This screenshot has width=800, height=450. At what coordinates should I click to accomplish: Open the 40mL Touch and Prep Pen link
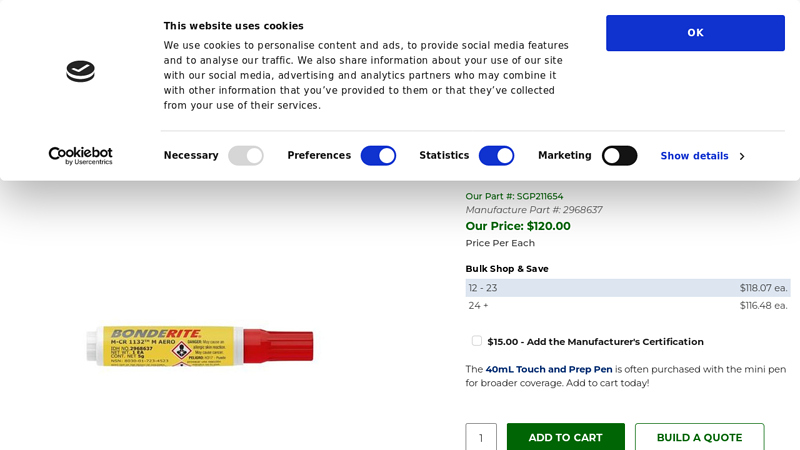(549, 369)
